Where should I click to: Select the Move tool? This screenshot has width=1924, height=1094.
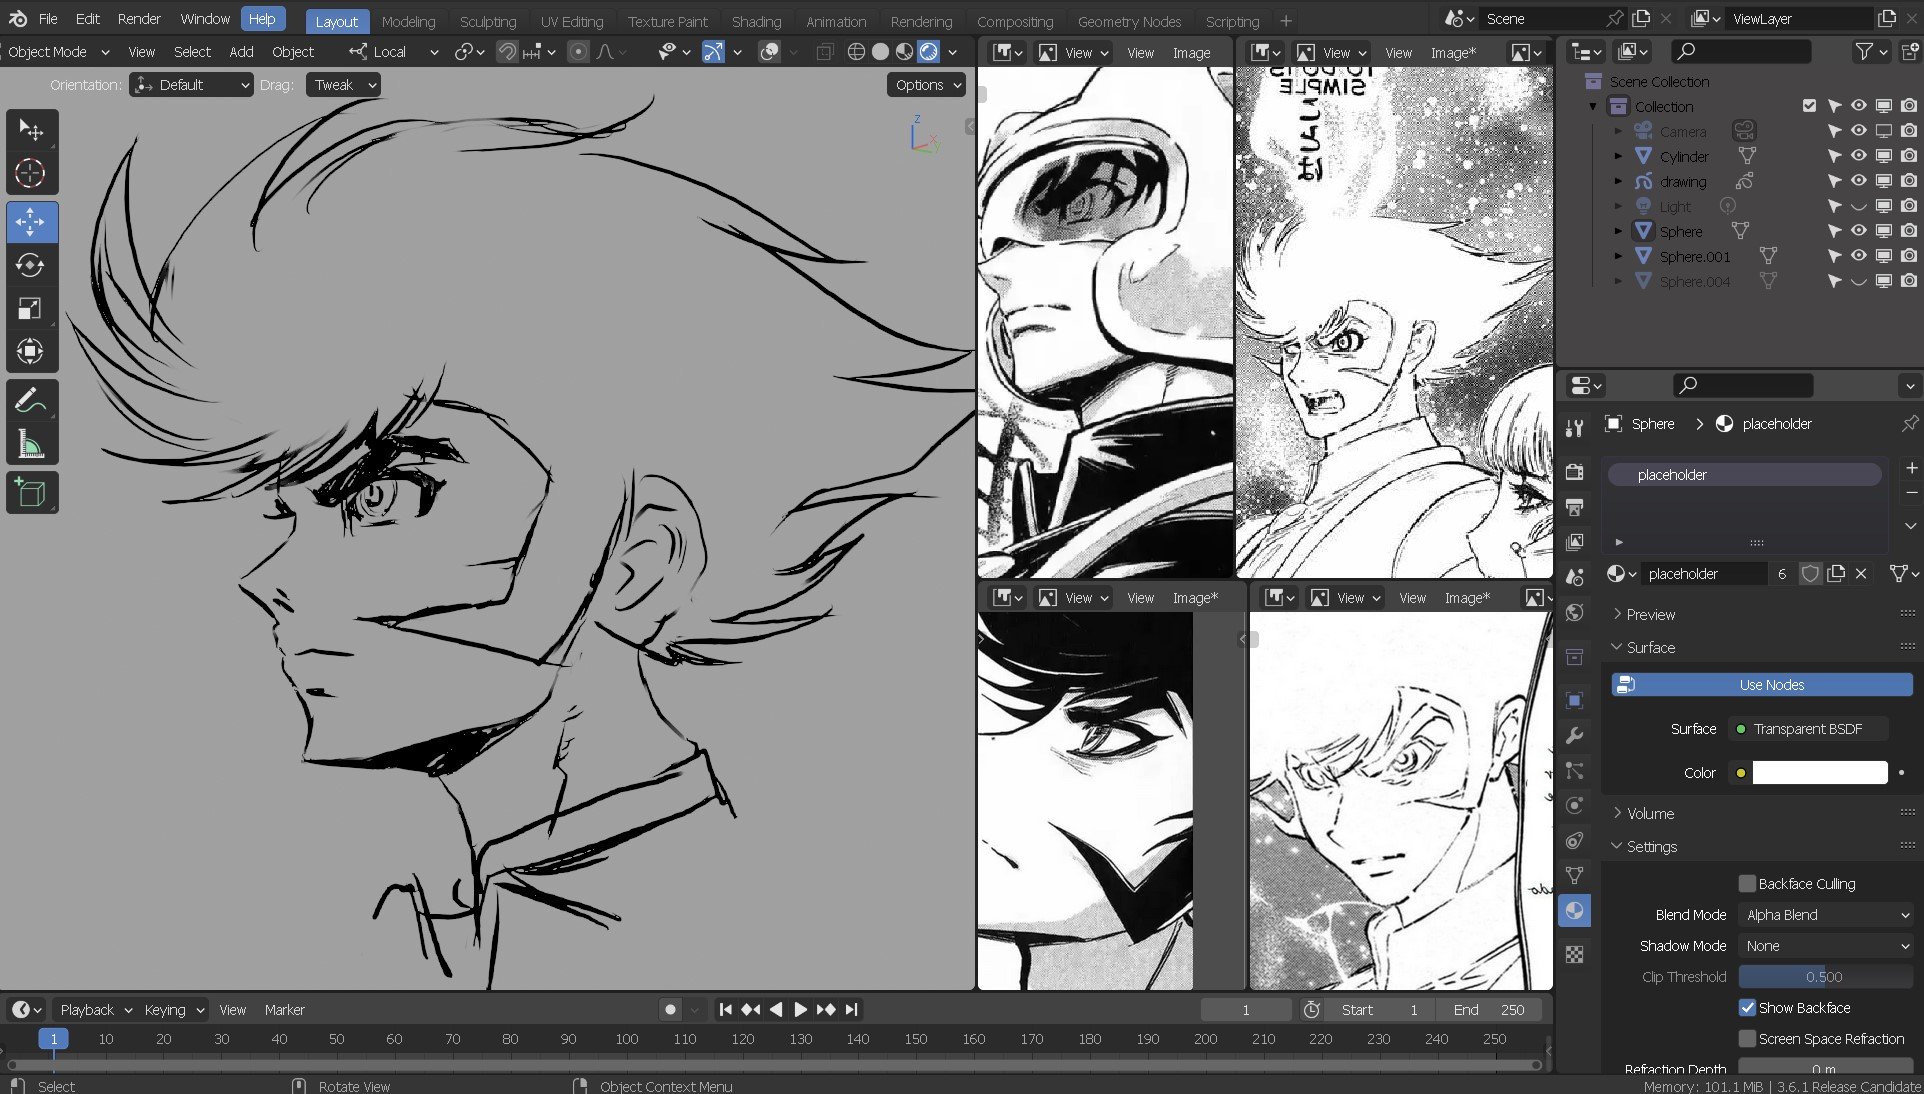coord(31,222)
